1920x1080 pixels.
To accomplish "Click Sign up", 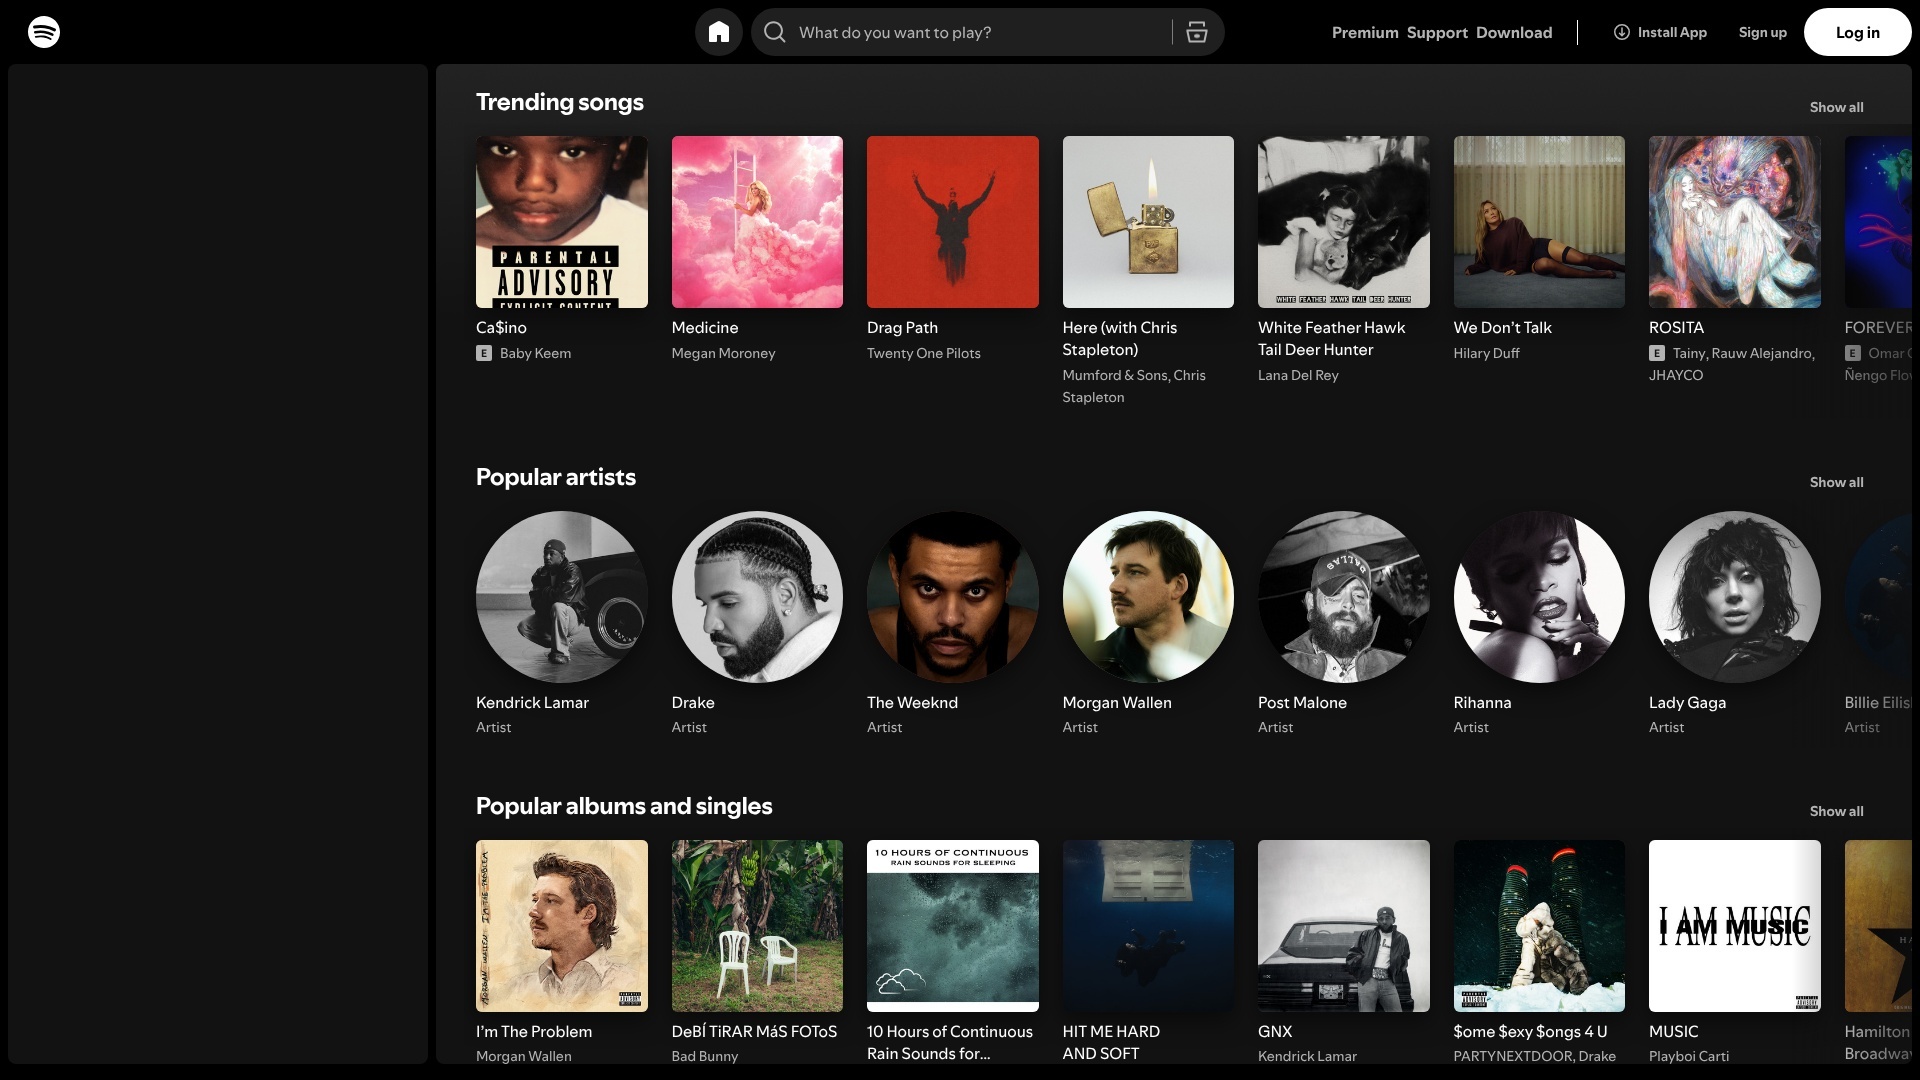I will tap(1762, 32).
